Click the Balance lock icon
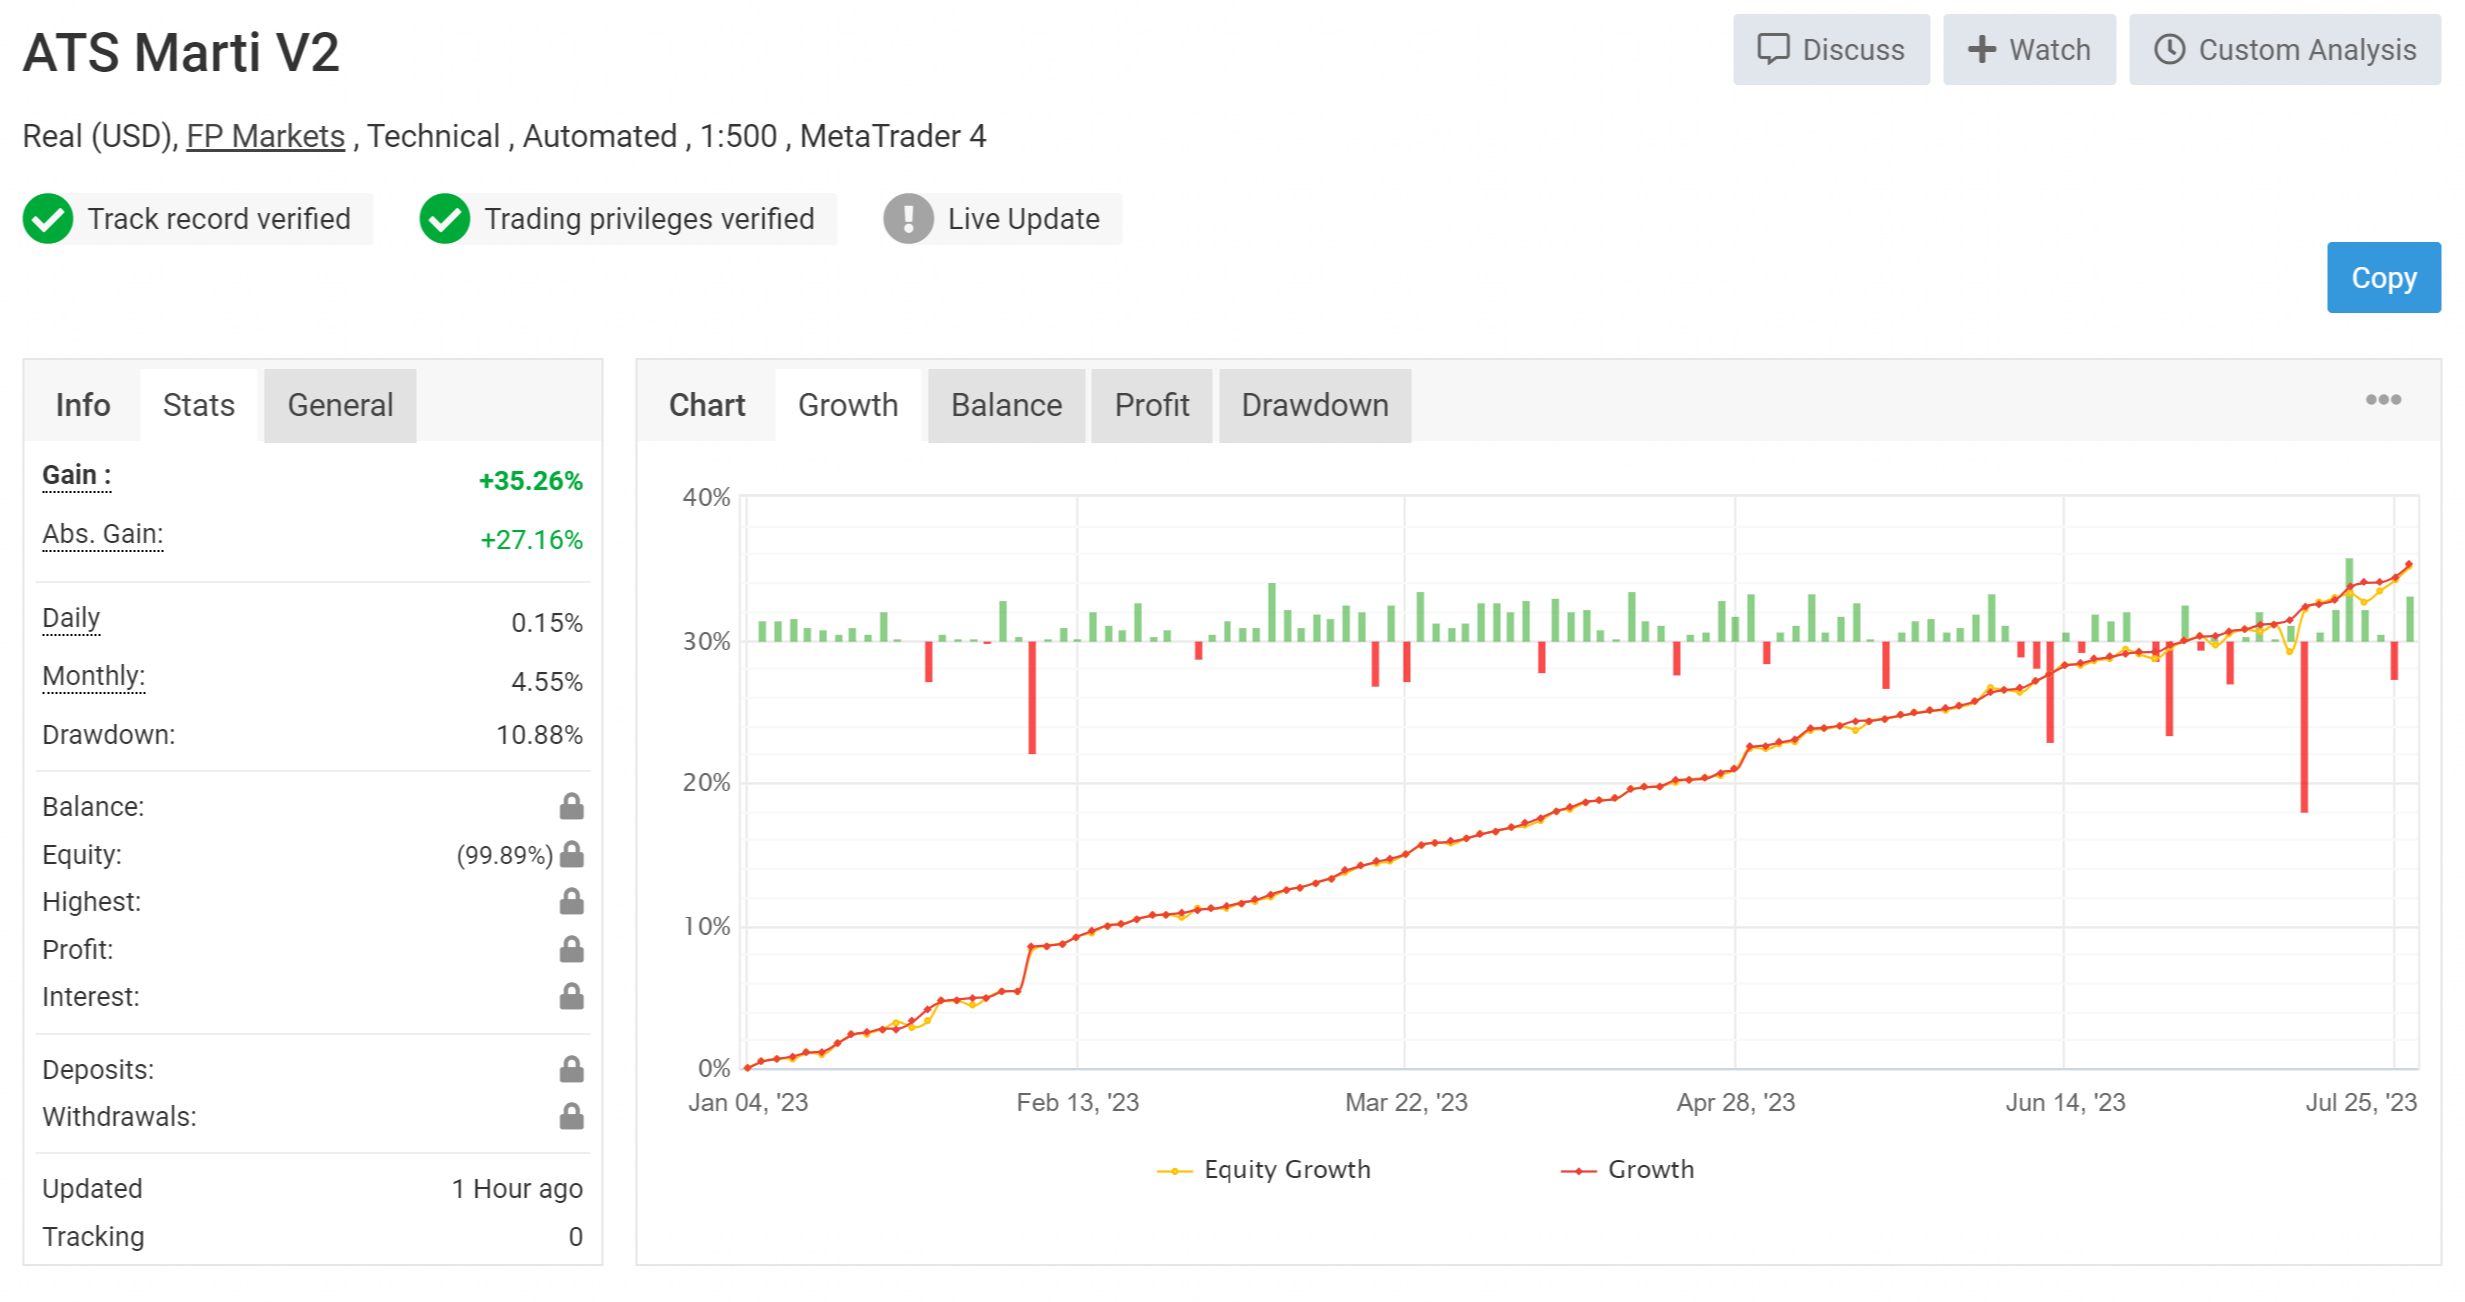Viewport: 2465px width, 1302px height. pos(571,806)
